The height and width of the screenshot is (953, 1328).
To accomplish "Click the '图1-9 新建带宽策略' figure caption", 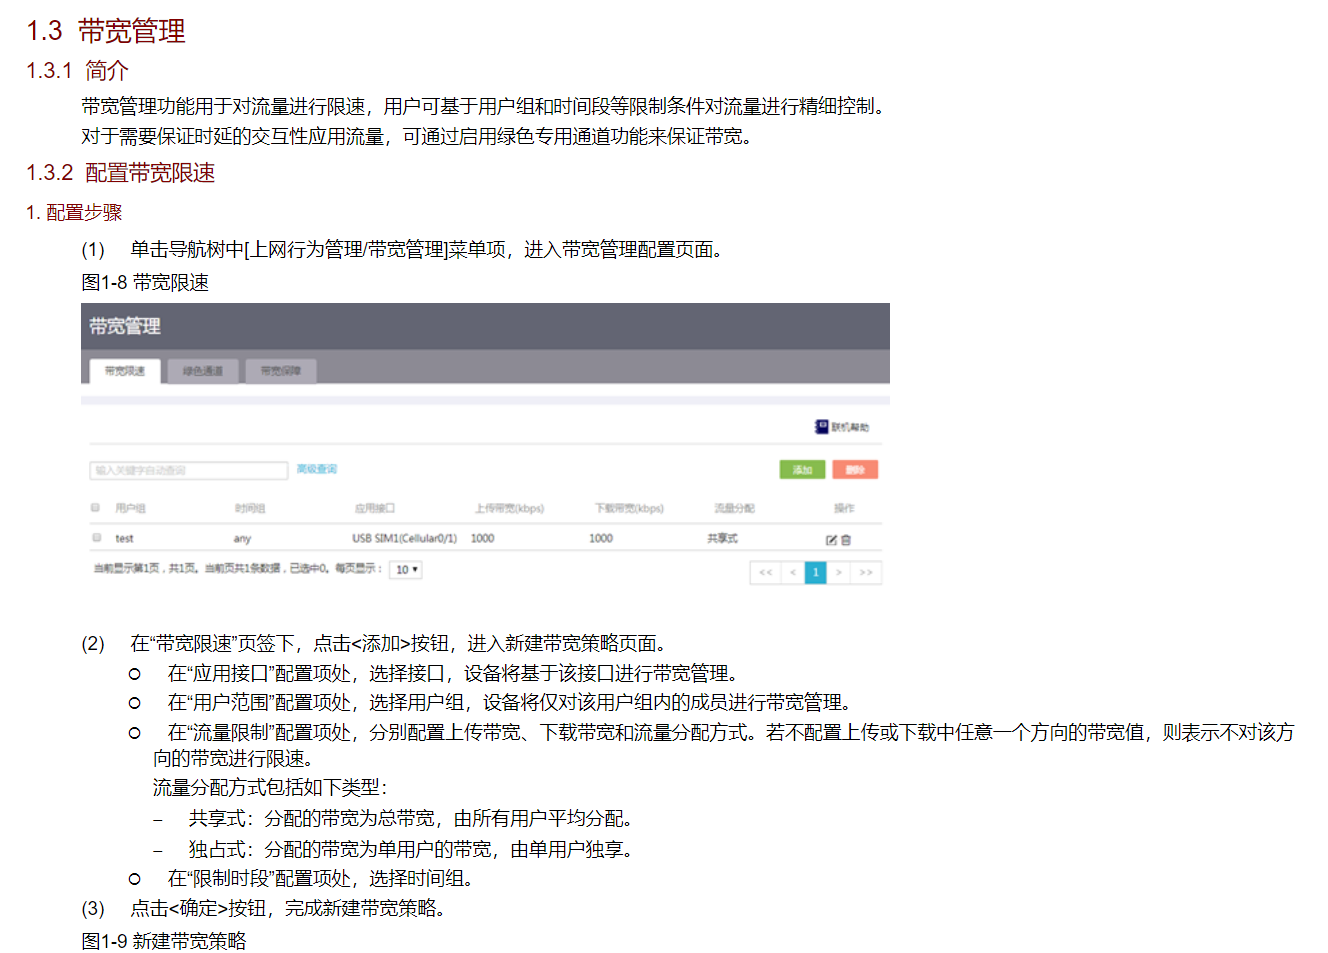I will click(164, 941).
